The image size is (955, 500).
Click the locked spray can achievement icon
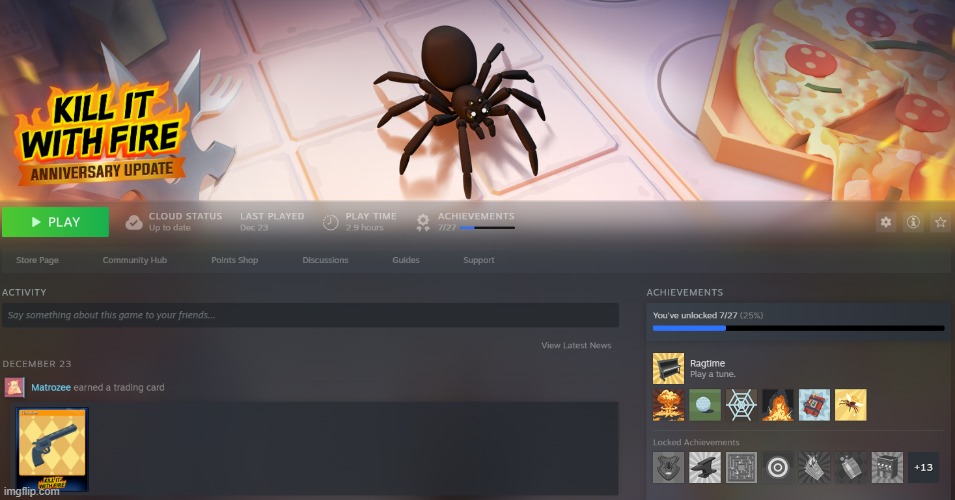click(x=851, y=468)
